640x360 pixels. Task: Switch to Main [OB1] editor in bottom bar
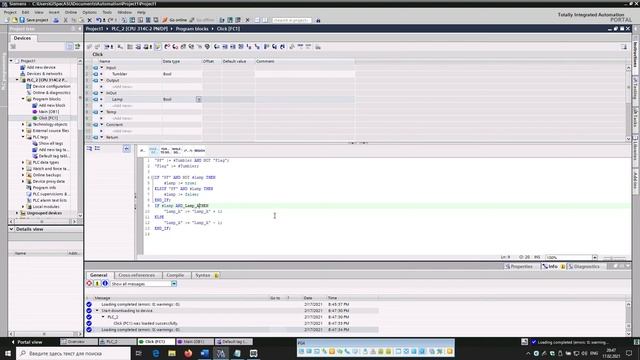(x=194, y=342)
